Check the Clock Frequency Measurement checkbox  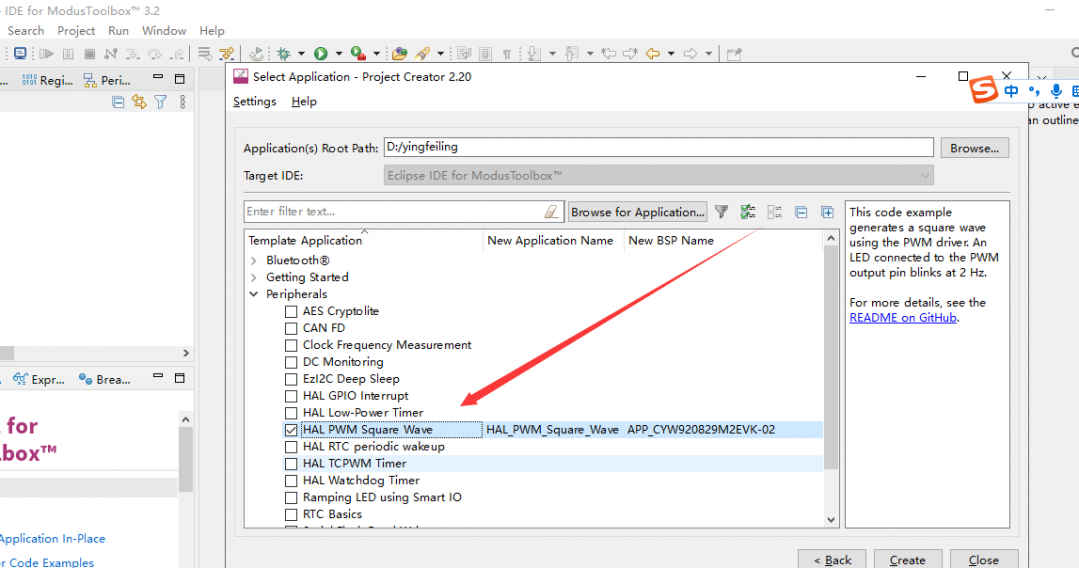291,346
